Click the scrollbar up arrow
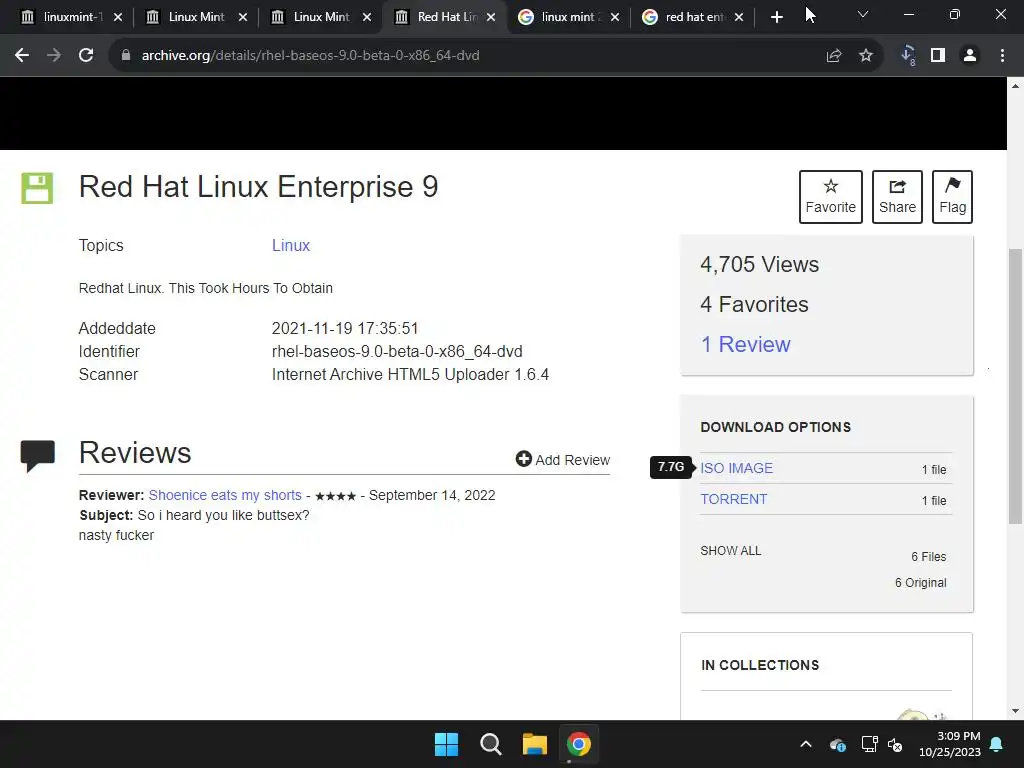This screenshot has width=1024, height=768. coord(1016,86)
